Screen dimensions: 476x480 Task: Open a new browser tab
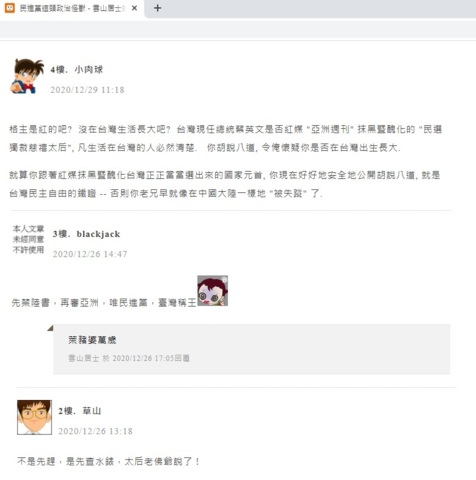(x=158, y=8)
